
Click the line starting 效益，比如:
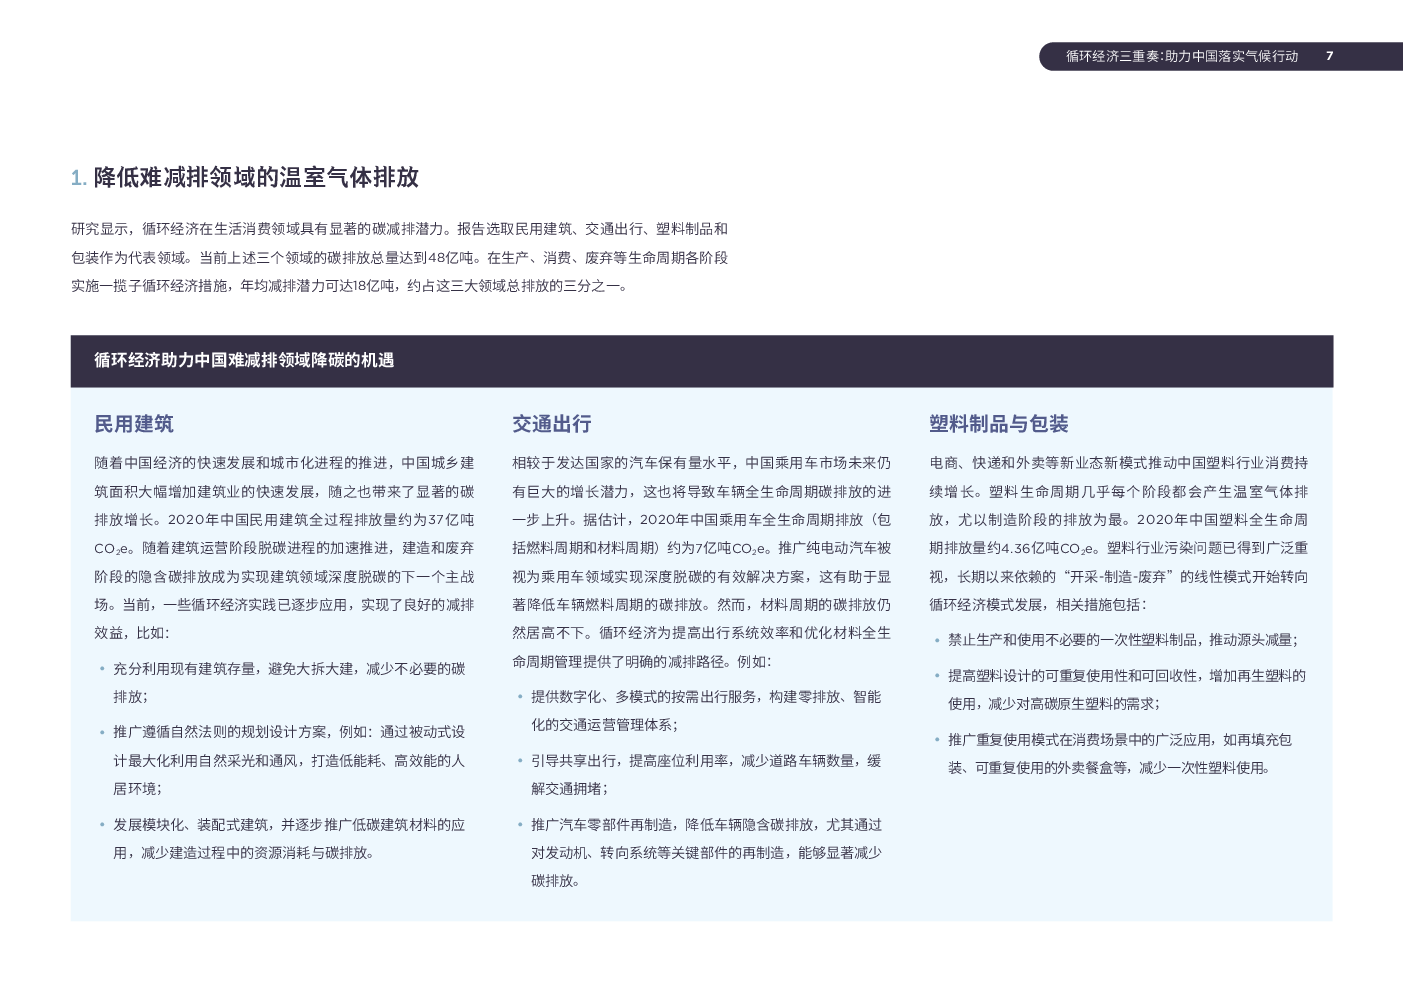[x=132, y=633]
